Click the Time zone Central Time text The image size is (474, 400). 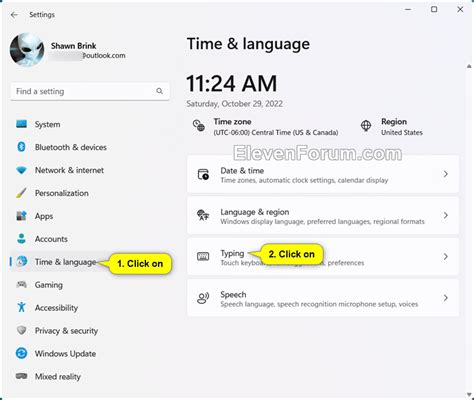tap(276, 133)
